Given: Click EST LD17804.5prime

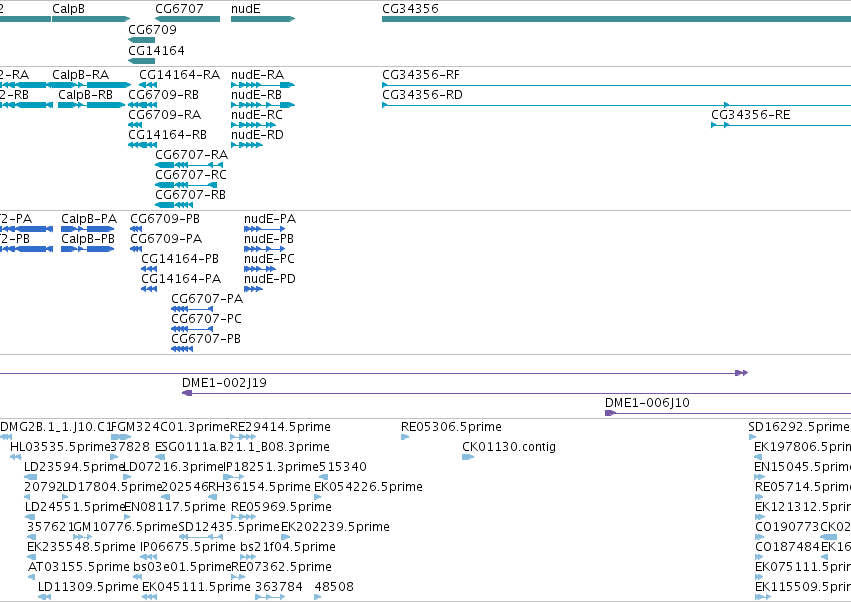Looking at the screenshot, I should 65,497.
